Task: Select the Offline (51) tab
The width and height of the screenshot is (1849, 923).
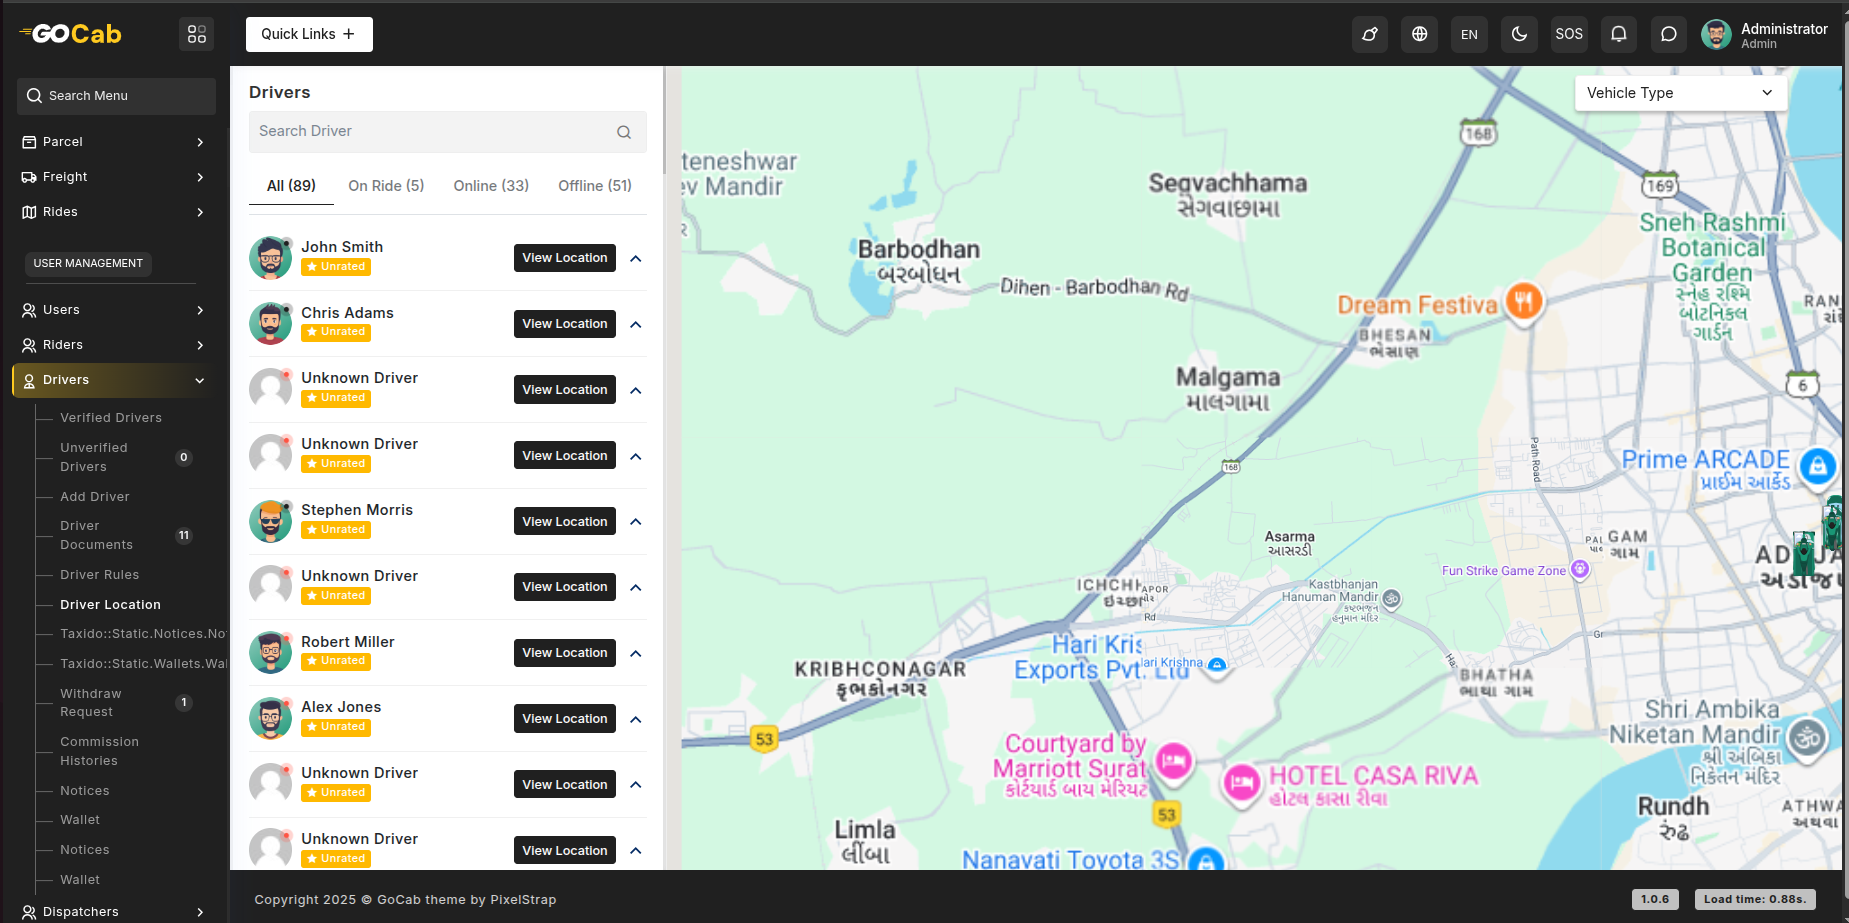Action: (594, 186)
